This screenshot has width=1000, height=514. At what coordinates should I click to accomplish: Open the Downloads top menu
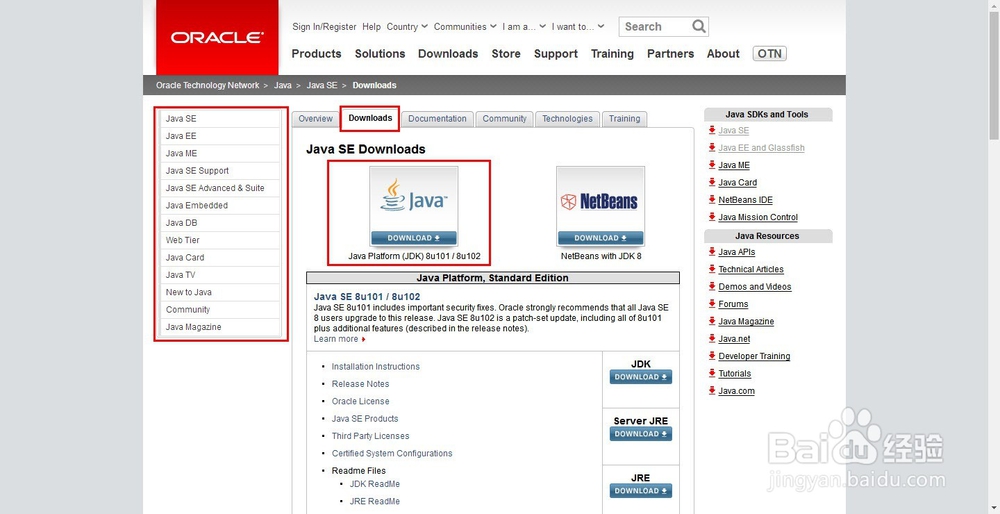pos(448,54)
